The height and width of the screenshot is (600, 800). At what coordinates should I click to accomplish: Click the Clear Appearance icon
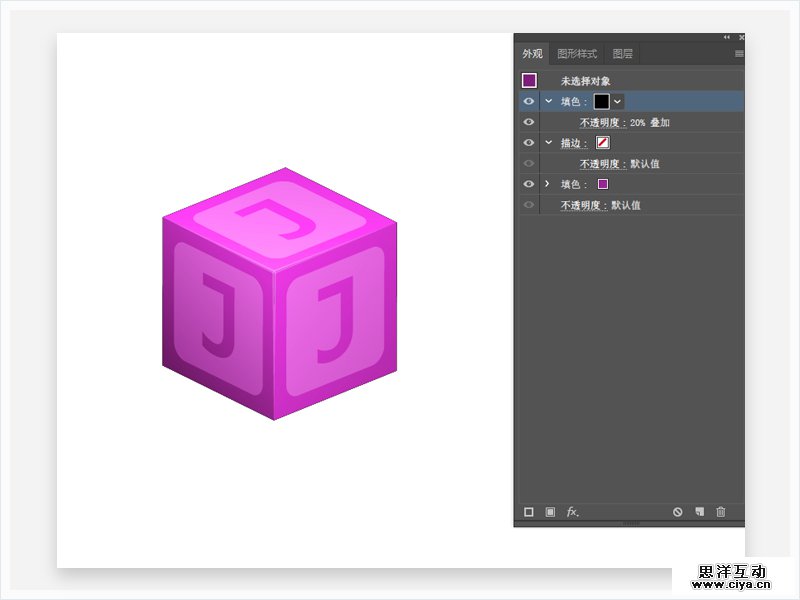click(677, 512)
